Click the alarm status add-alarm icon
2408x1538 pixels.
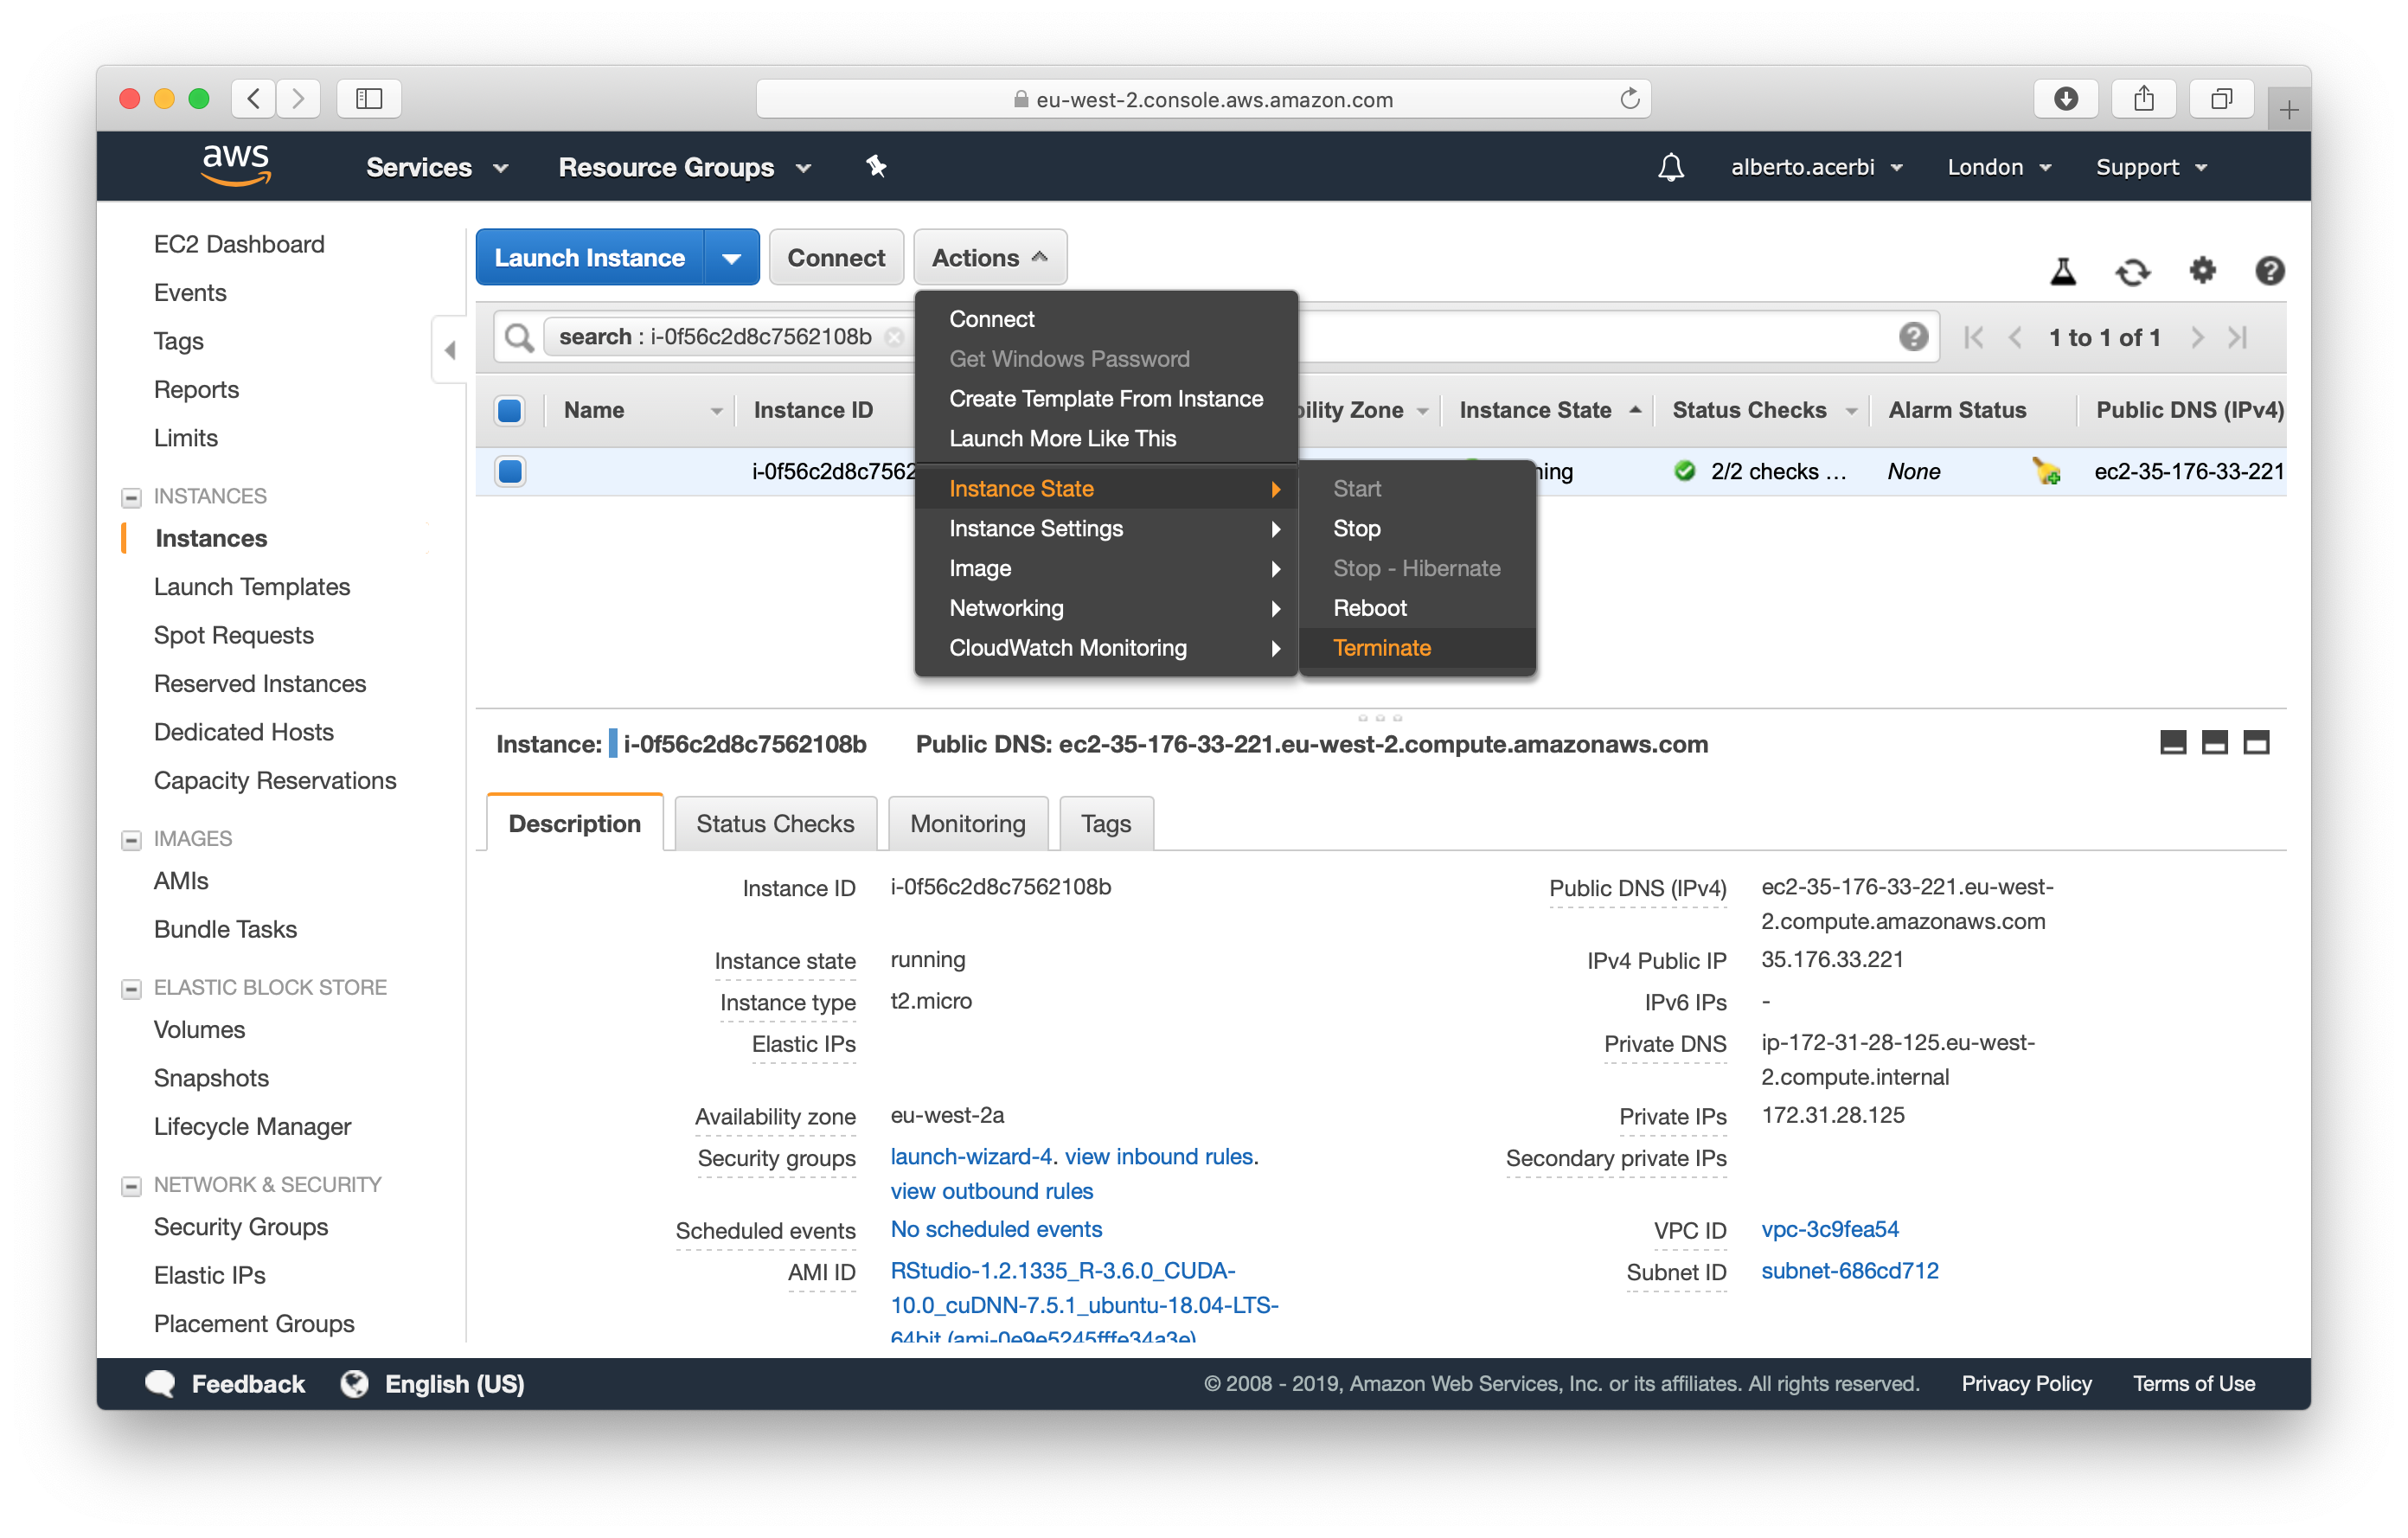2046,471
